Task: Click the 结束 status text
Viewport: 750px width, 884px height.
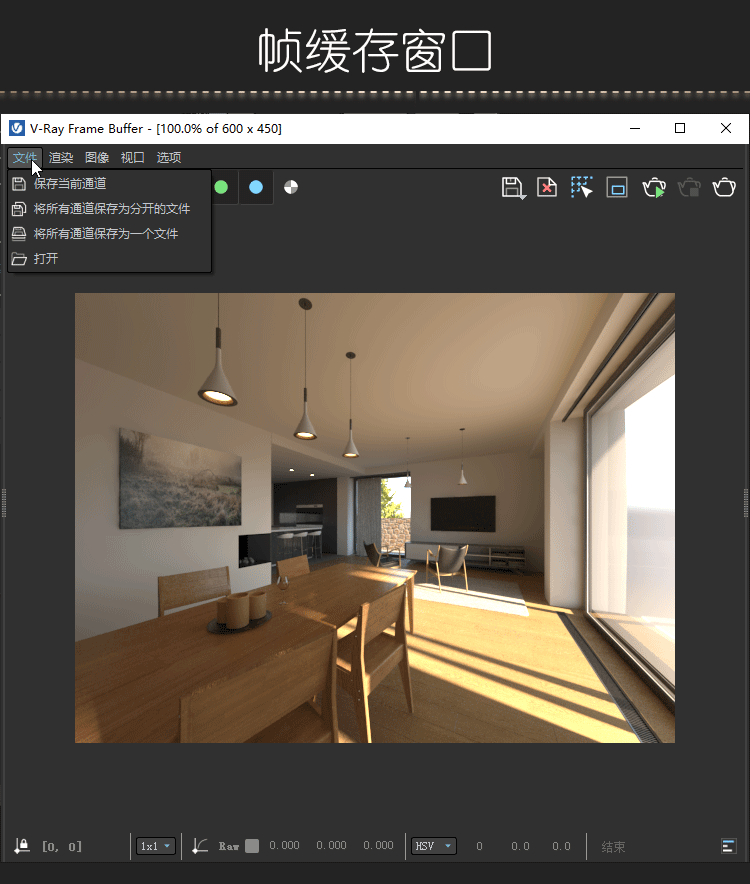Action: pyautogui.click(x=613, y=847)
